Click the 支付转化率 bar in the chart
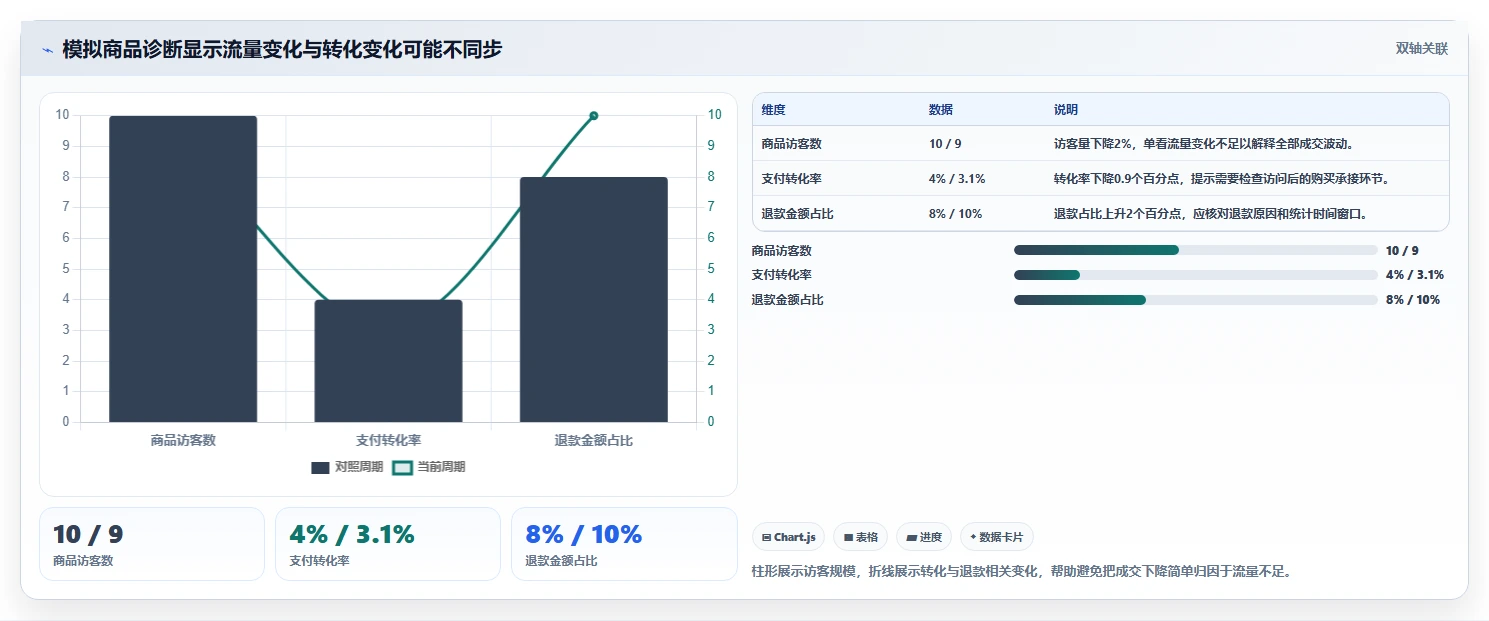1489x621 pixels. click(388, 361)
